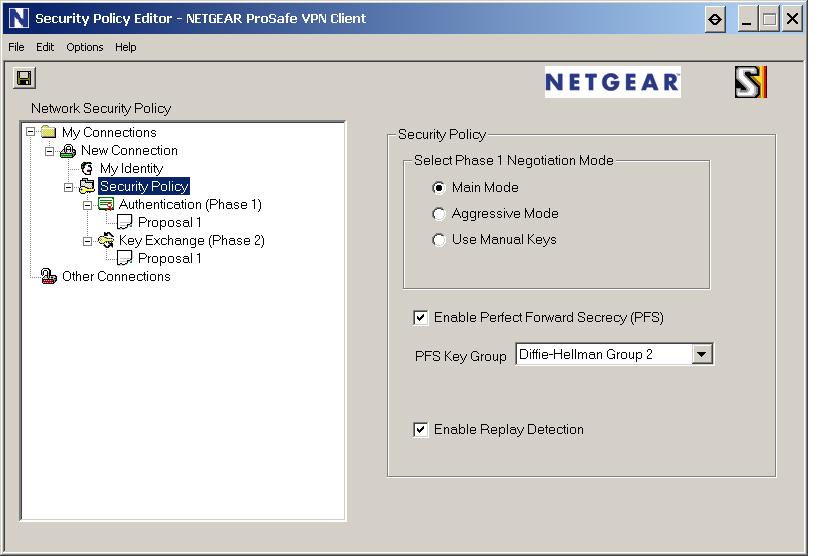Collapse the New Connection tree node
840x556 pixels.
49,151
